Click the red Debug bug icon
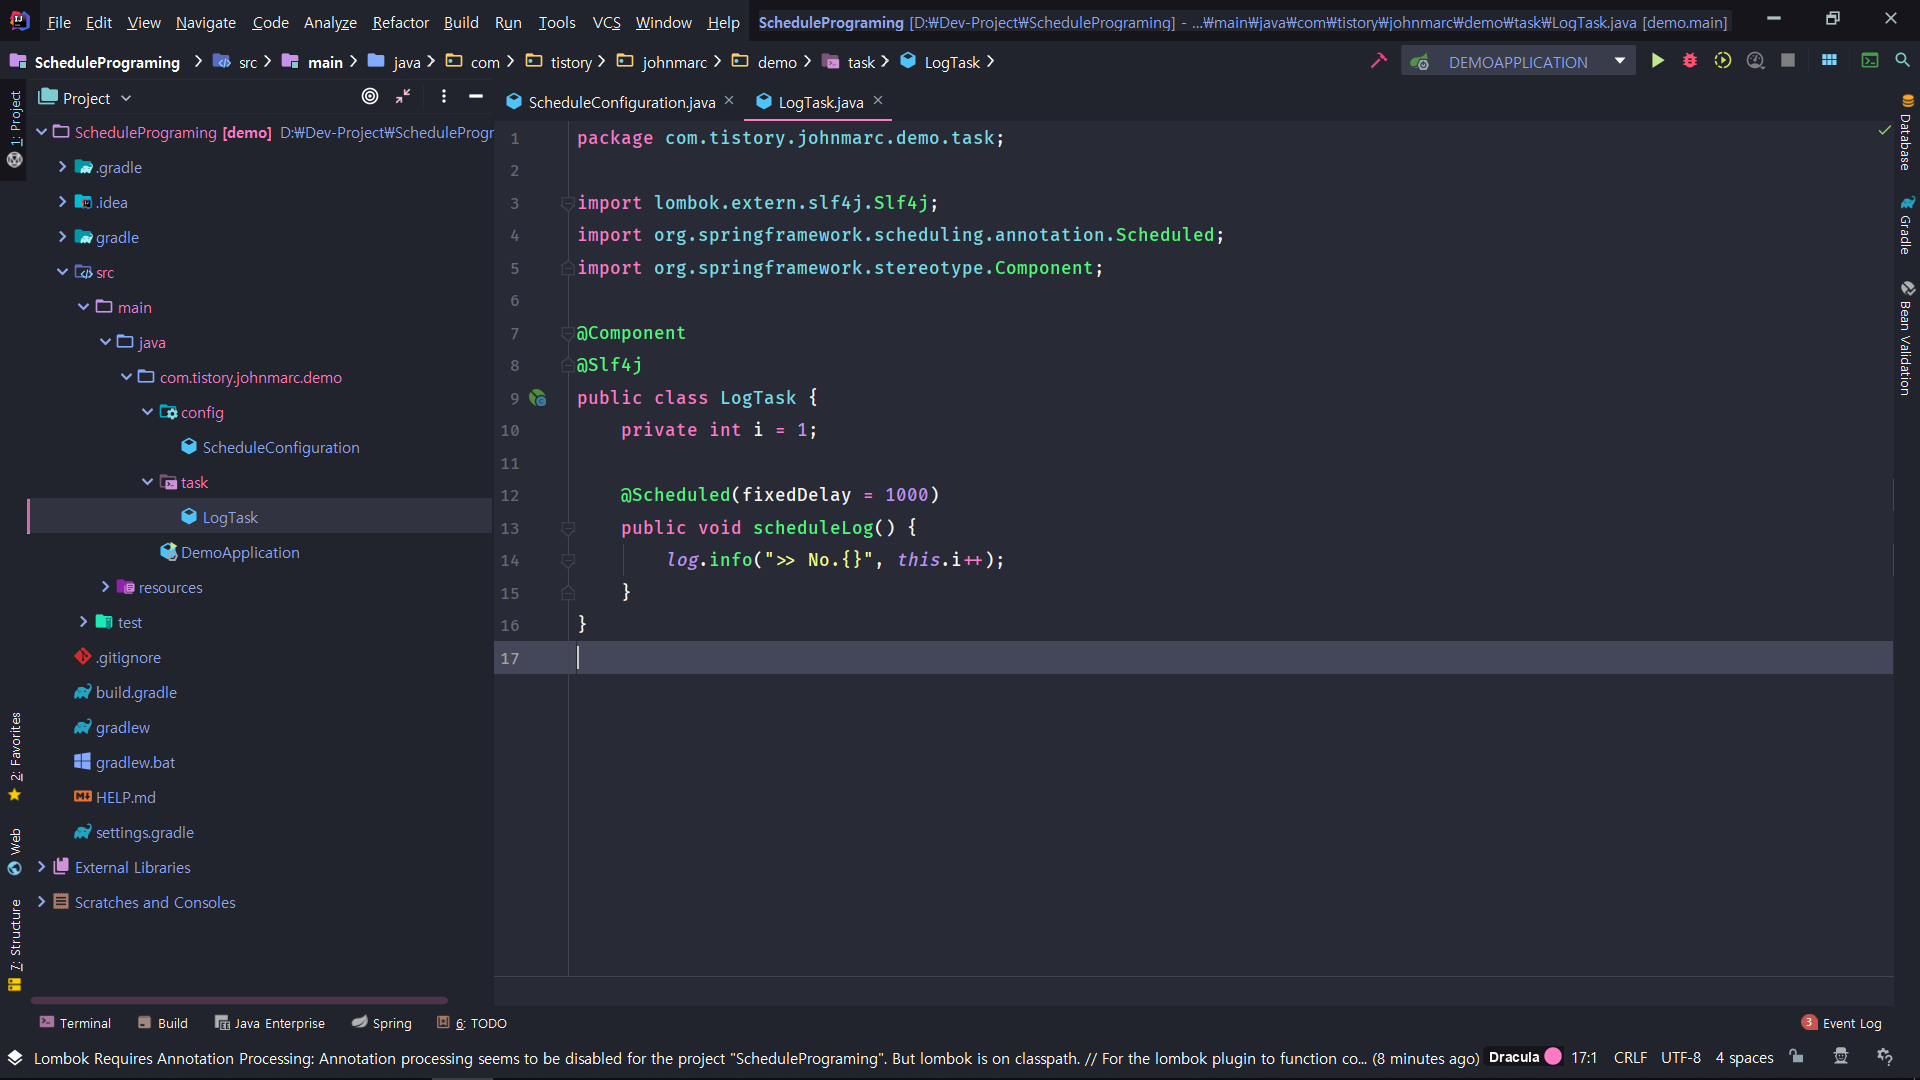 (x=1690, y=61)
